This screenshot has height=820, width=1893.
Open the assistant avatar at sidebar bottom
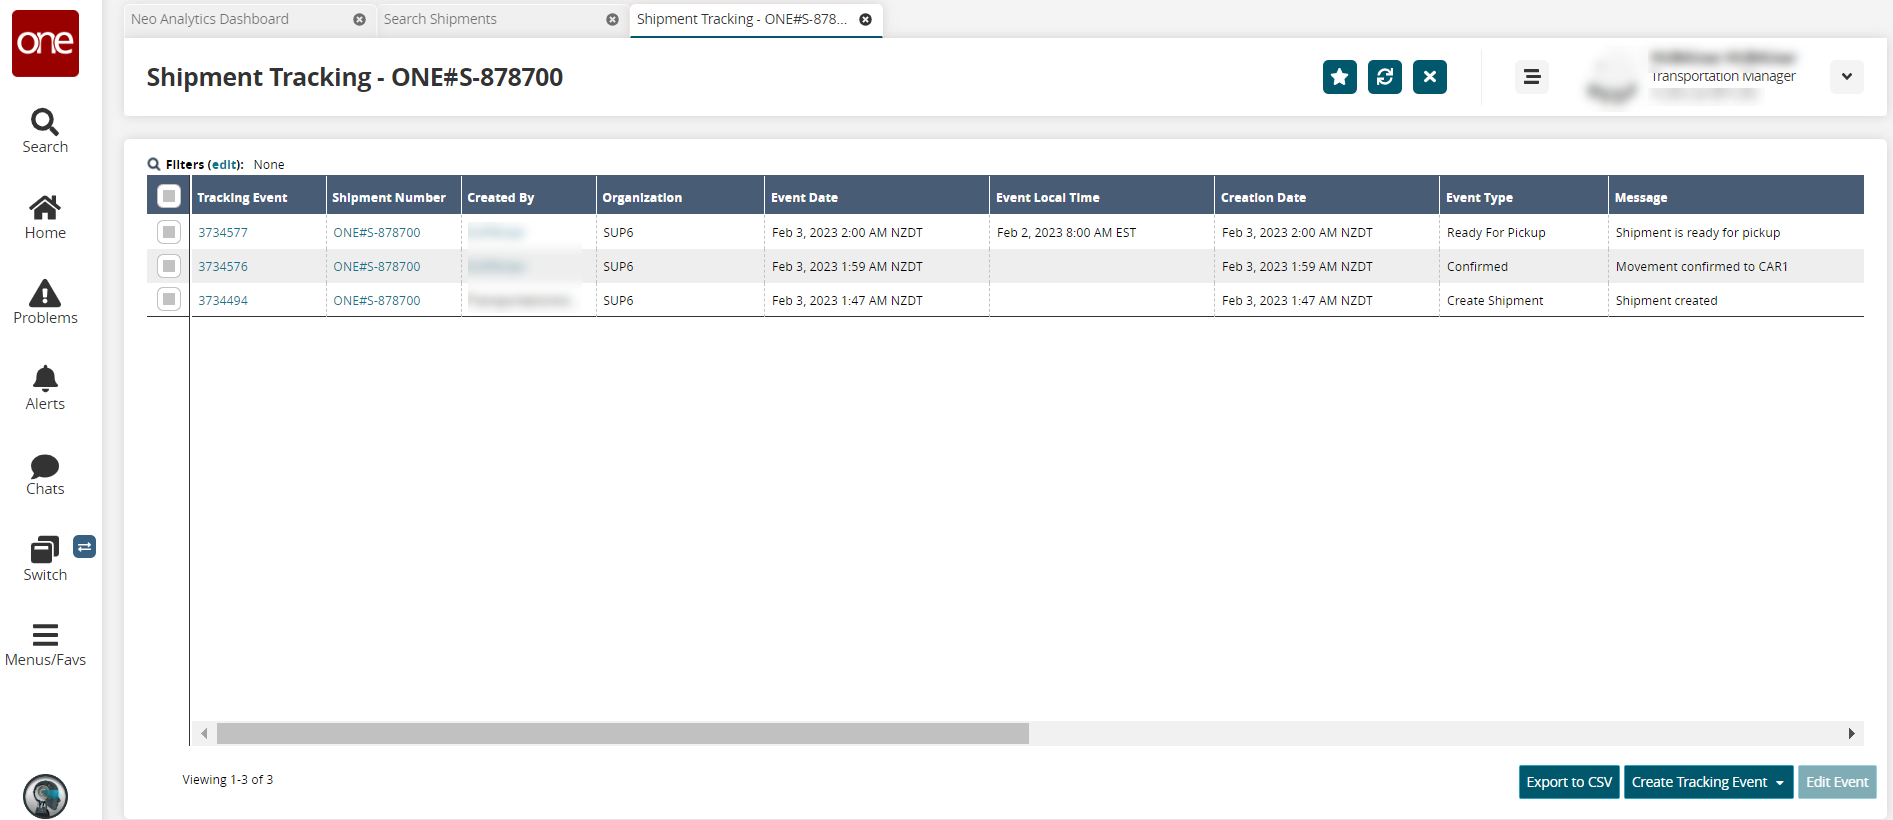point(45,796)
